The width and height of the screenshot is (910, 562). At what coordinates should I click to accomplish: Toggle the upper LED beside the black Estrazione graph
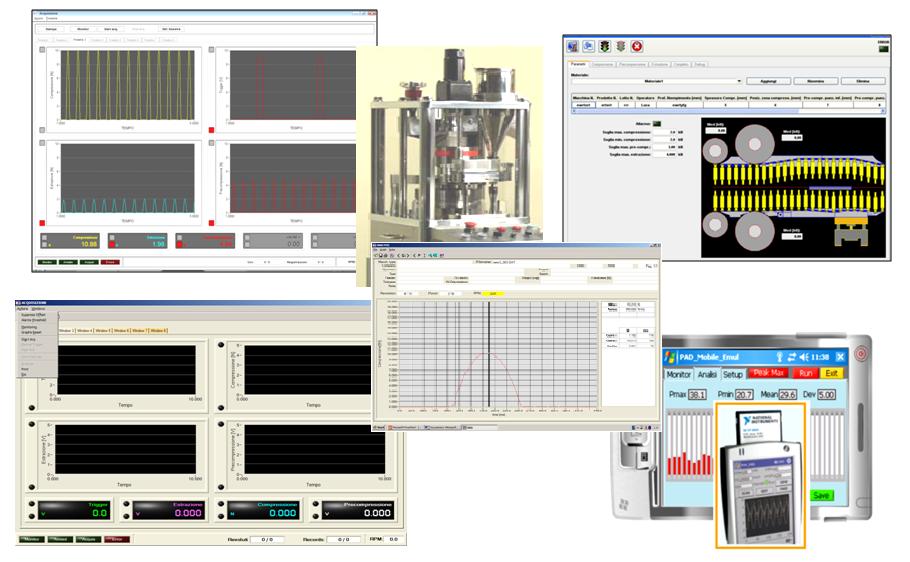click(31, 424)
